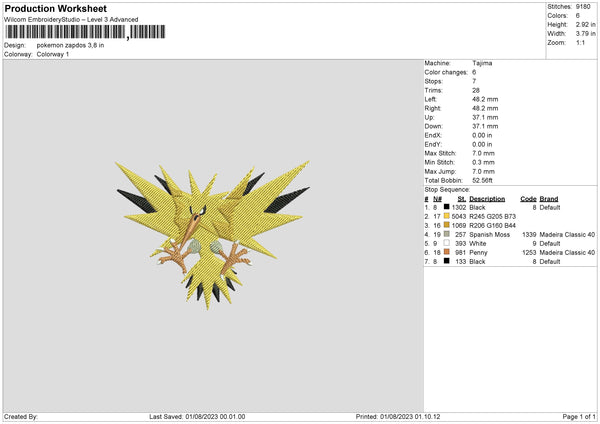The width and height of the screenshot is (600, 424).
Task: Click the 'Madeira Classic 40' brand in row 4
Action: point(567,235)
